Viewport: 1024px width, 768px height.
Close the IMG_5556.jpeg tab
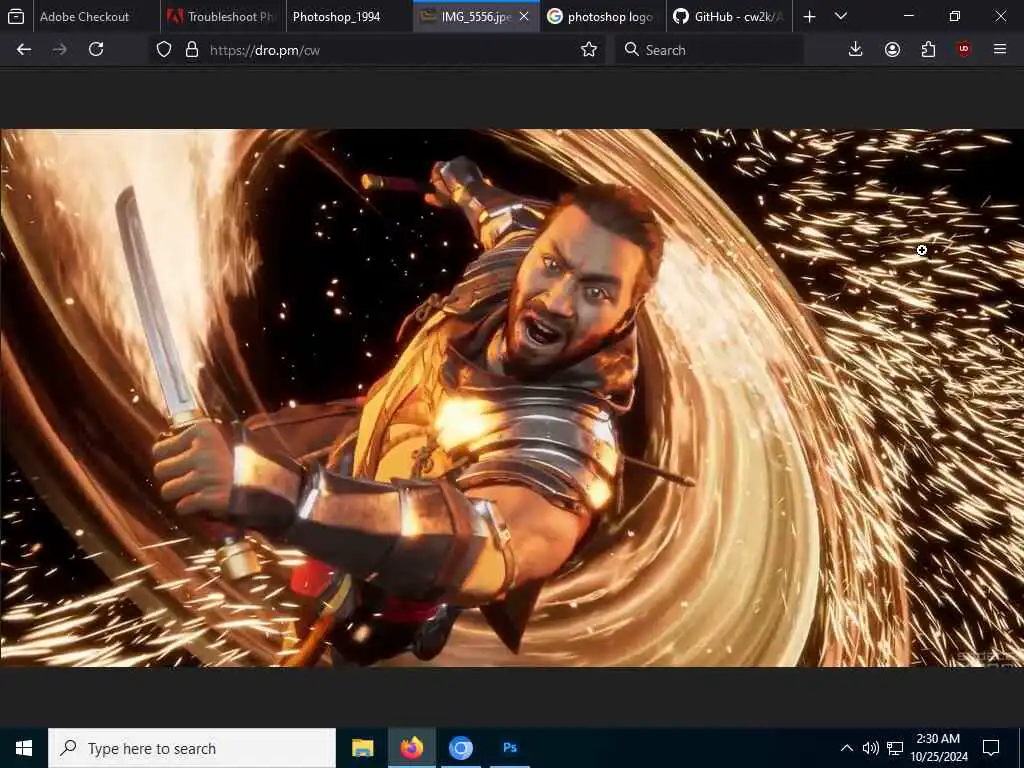click(x=524, y=16)
